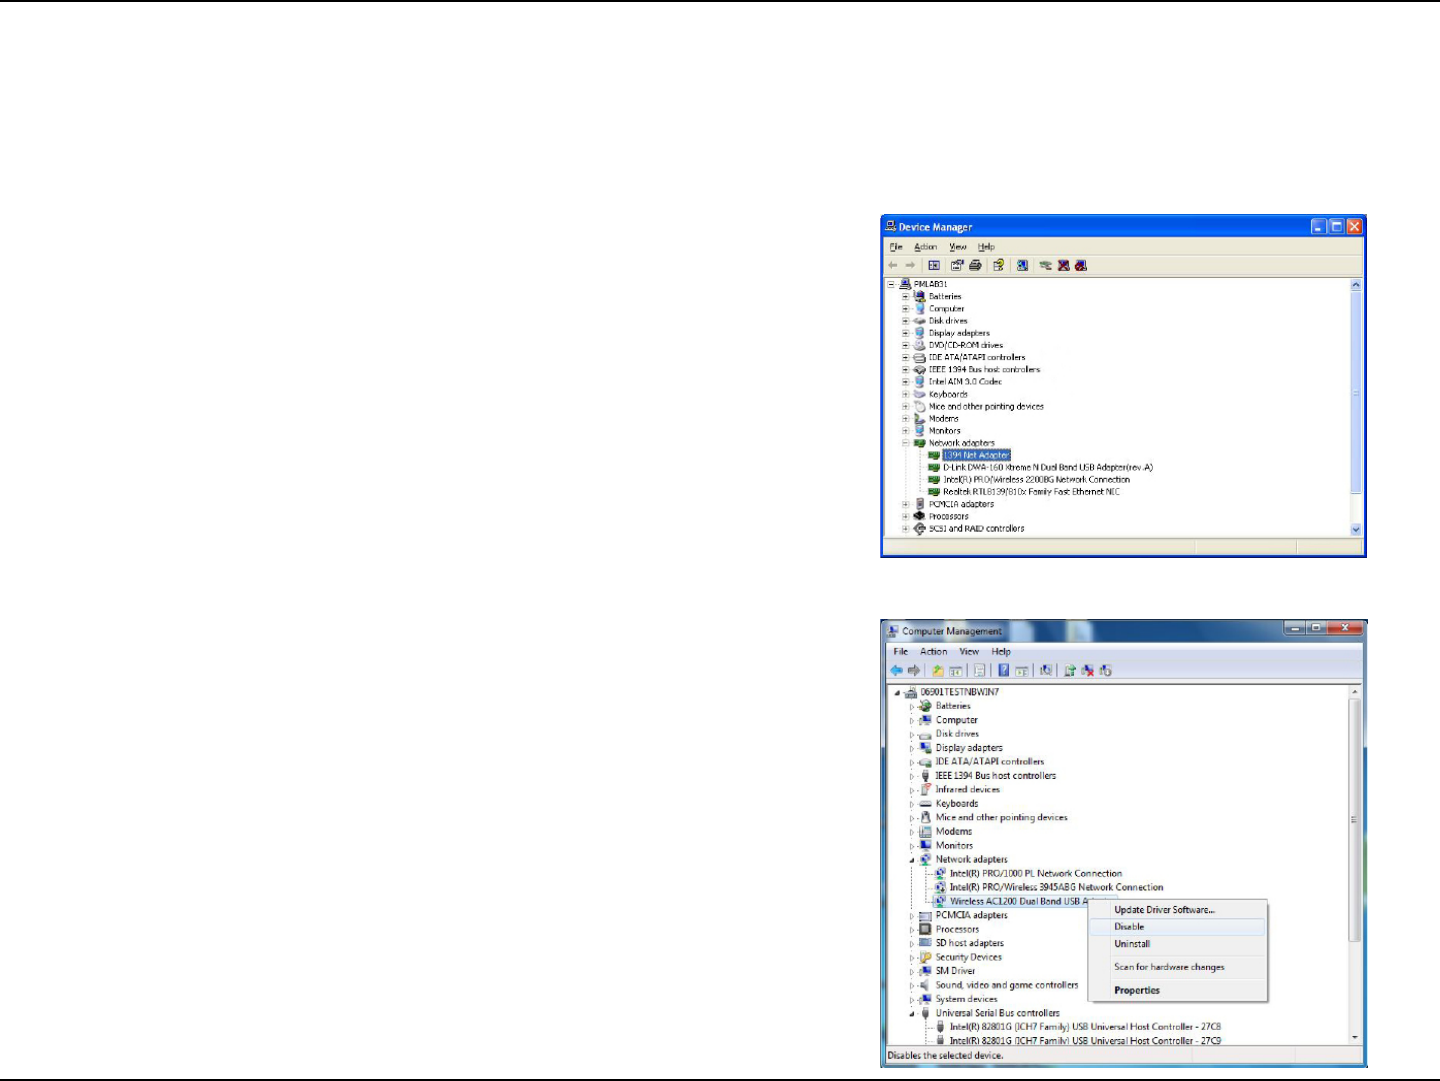Click Uninstall red X icon in Device Manager toolbar

point(1063,266)
